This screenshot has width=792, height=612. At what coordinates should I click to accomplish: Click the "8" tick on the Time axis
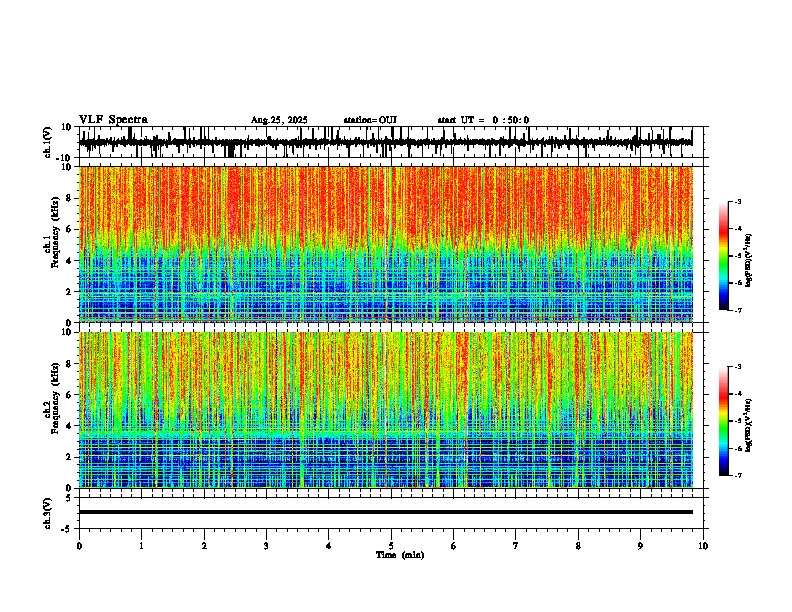click(578, 546)
